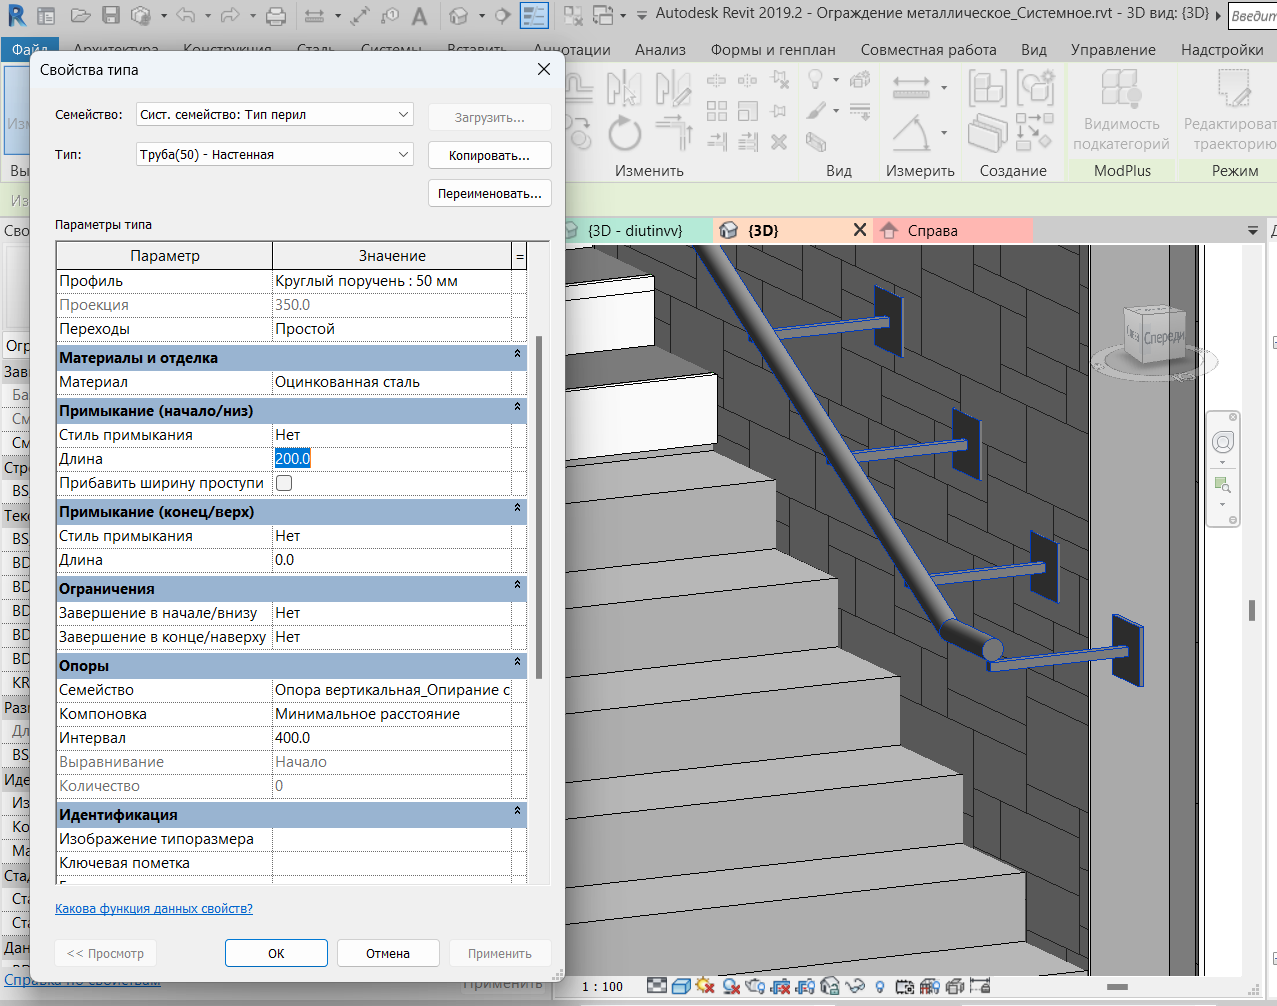Collapse the 'Опоры' parameter group
Viewport: 1277px width, 1006px height.
pos(517,662)
